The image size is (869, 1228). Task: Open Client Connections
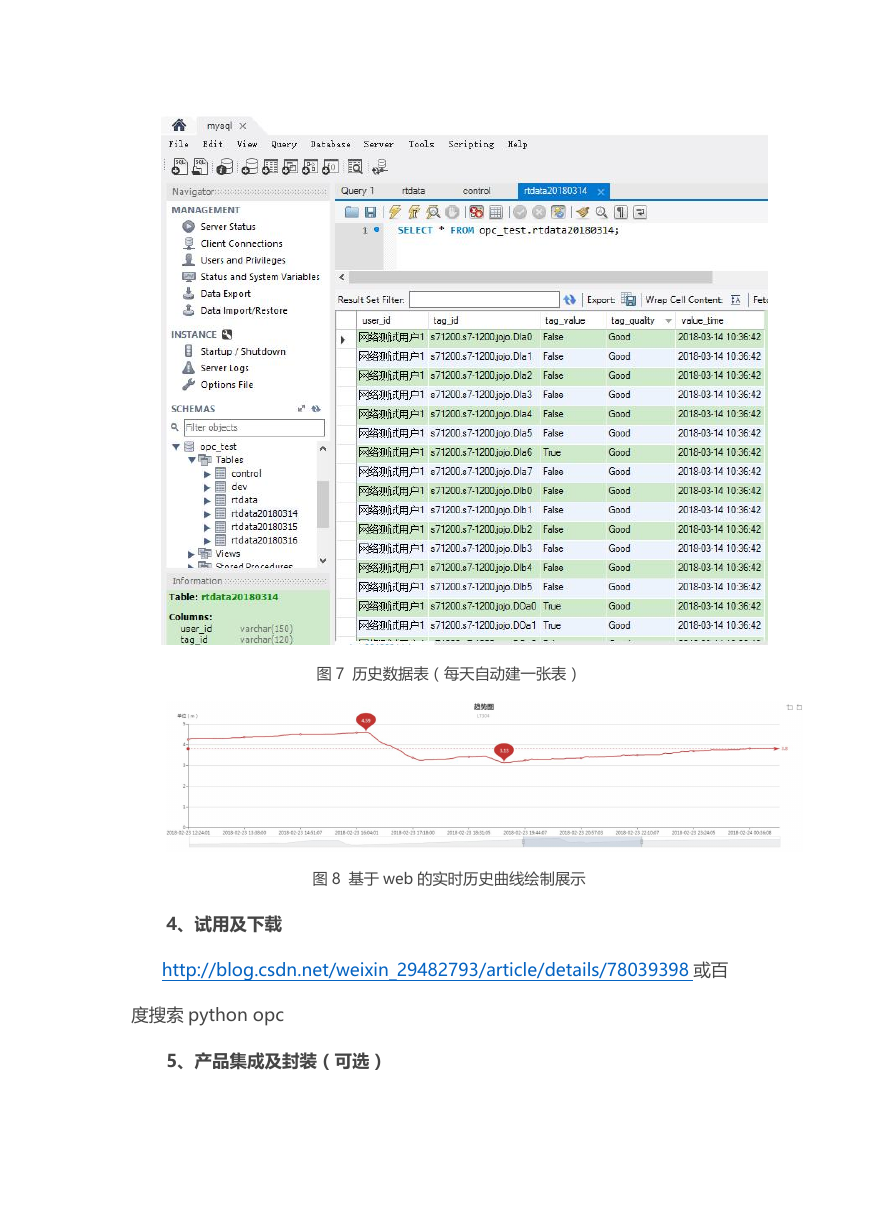click(x=241, y=244)
